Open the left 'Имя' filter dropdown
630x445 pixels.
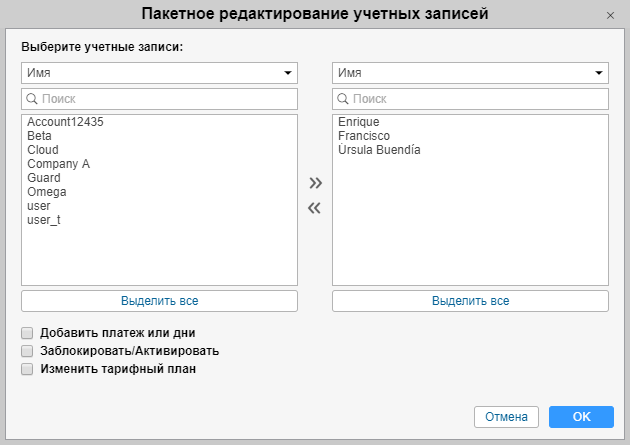[x=159, y=73]
